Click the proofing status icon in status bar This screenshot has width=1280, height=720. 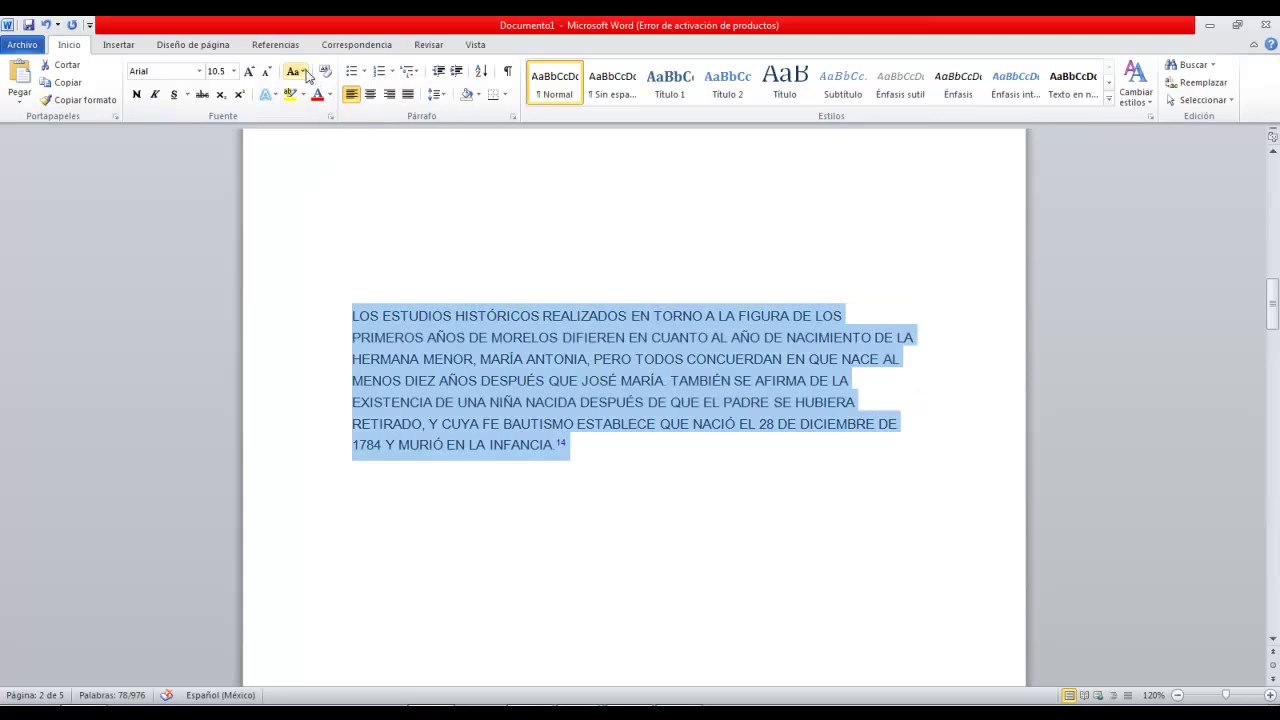click(167, 695)
